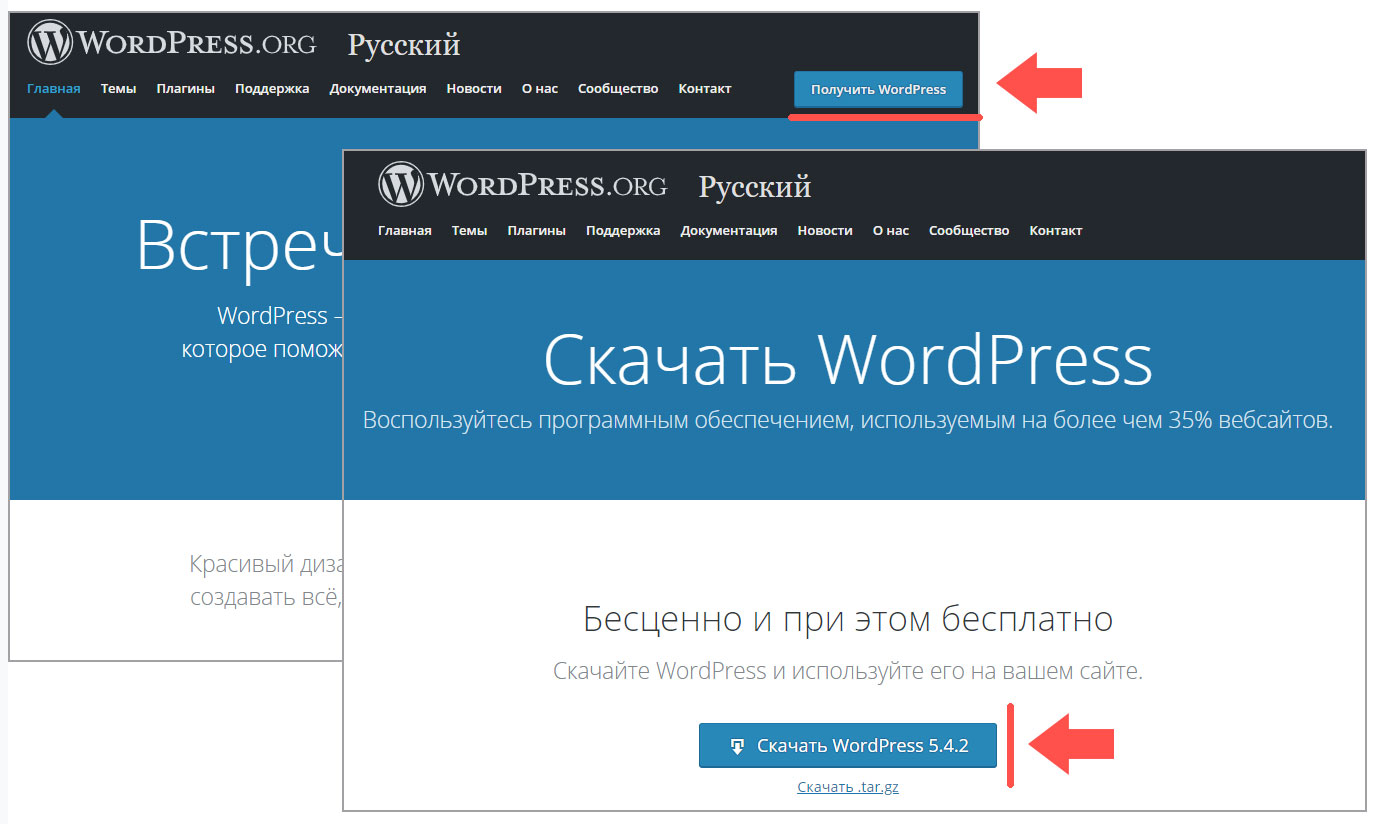1378x824 pixels.
Task: Select «Новости» in front window menu
Action: (825, 230)
